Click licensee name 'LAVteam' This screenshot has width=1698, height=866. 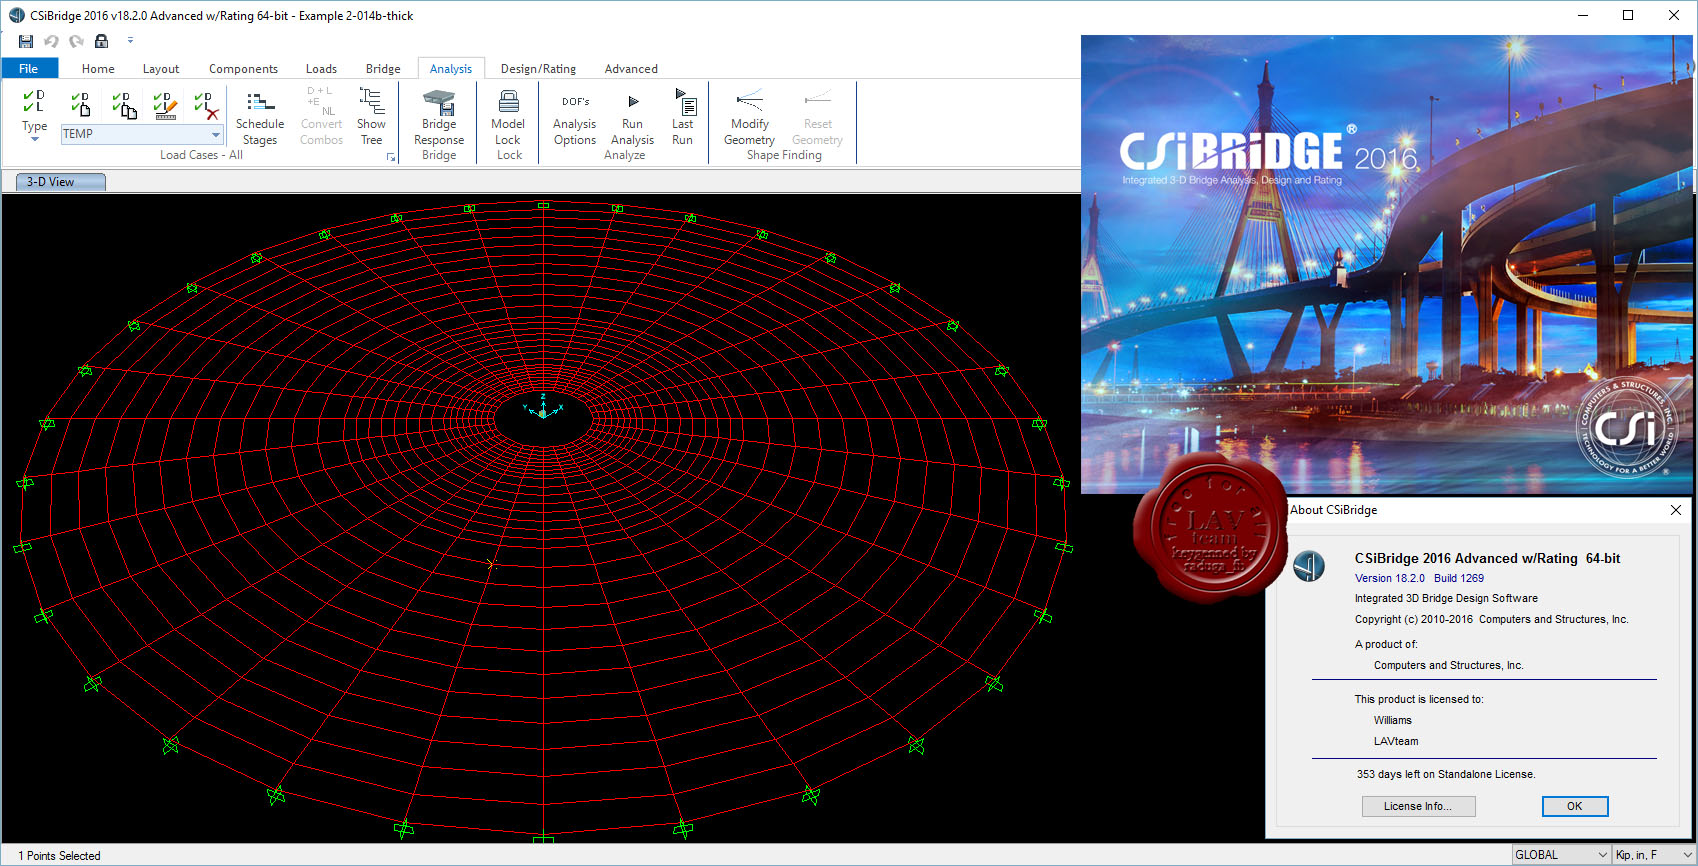click(1396, 741)
